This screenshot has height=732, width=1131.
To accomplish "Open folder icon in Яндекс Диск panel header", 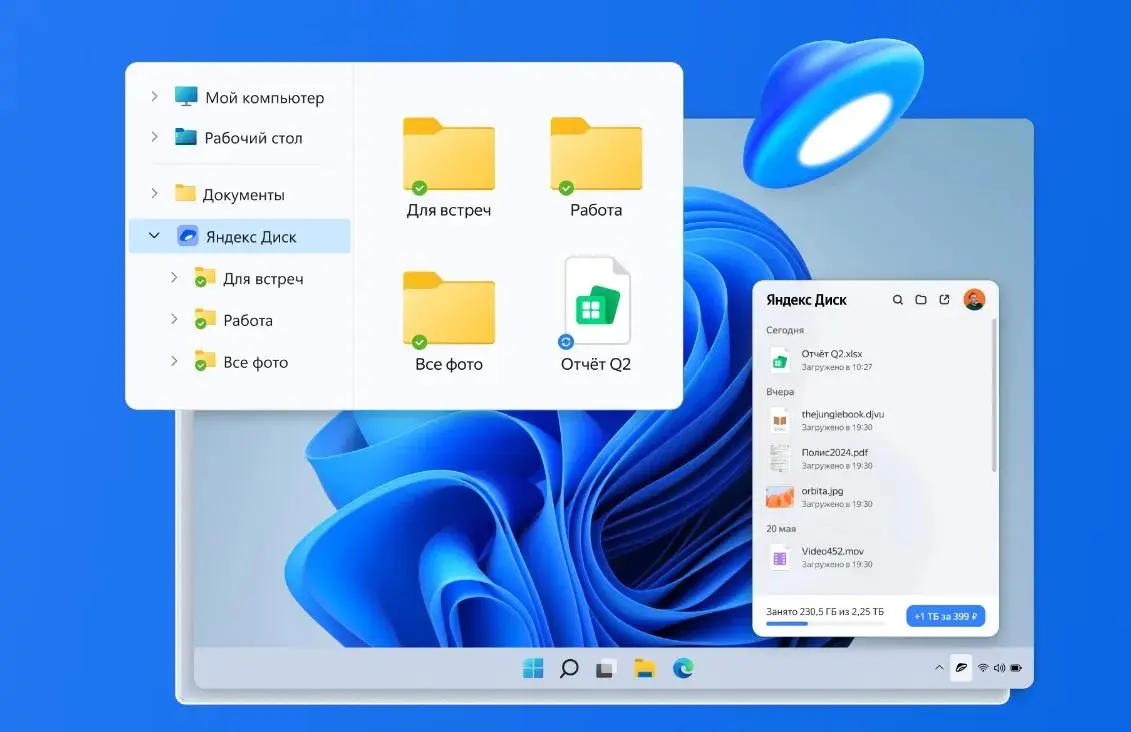I will [920, 299].
